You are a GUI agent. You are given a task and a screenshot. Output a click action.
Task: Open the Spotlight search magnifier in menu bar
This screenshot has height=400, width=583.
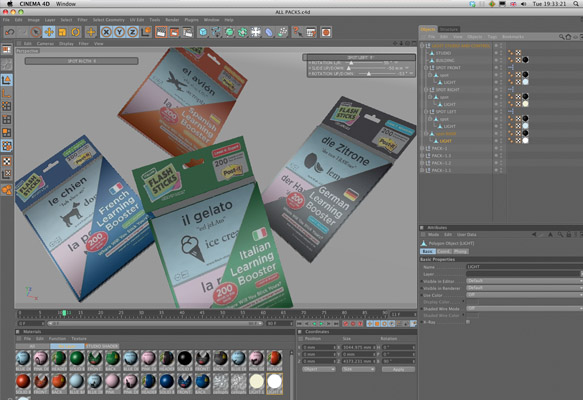[x=576, y=4]
